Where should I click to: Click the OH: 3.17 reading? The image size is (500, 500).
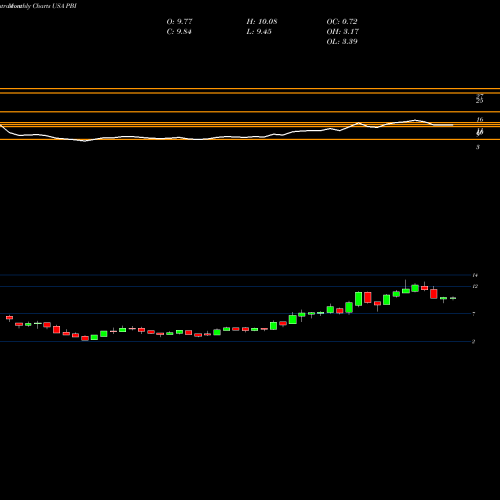342,32
